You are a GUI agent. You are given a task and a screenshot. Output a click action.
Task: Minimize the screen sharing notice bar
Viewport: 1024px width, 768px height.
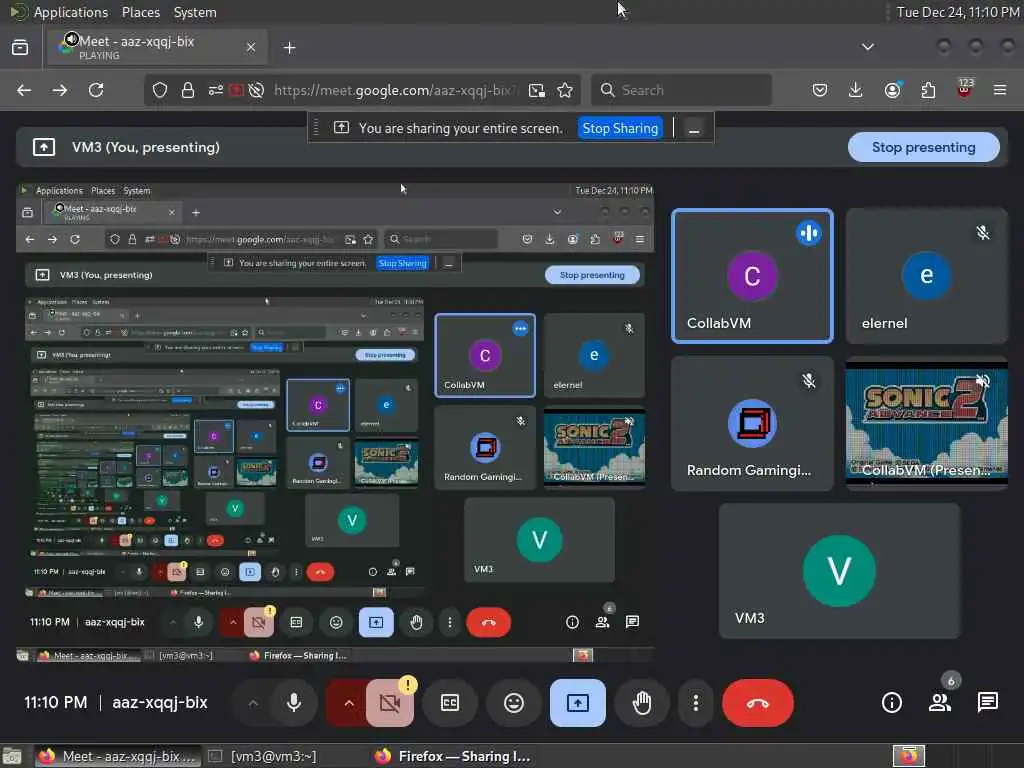(x=694, y=128)
